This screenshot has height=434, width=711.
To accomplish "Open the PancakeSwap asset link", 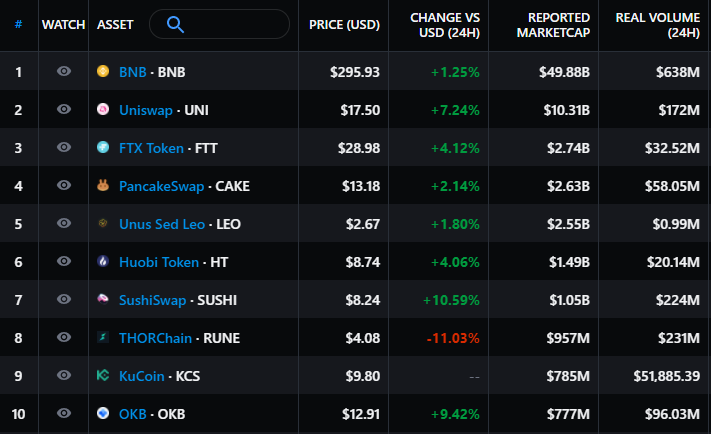I will point(161,186).
